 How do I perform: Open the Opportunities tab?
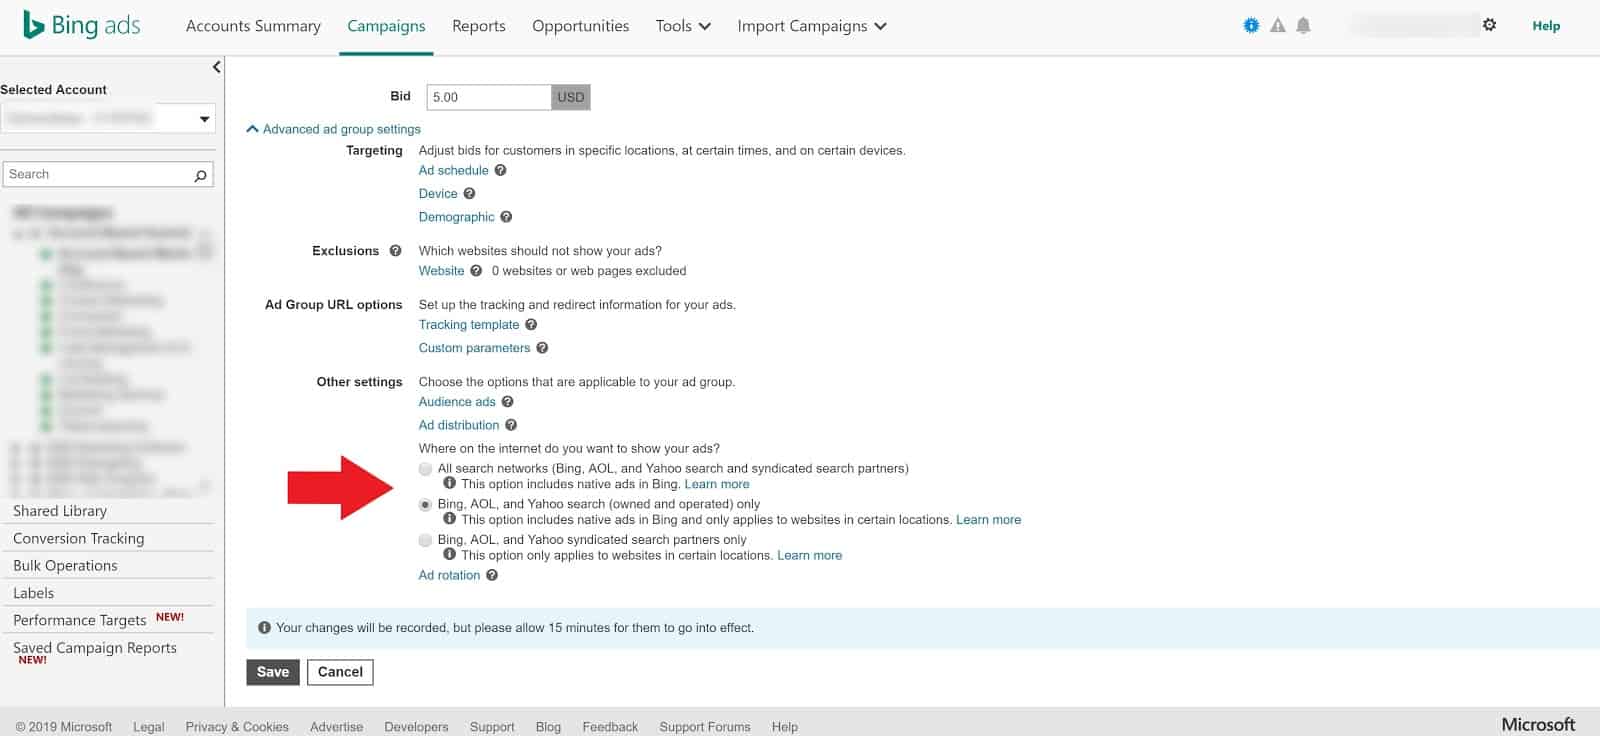[581, 26]
